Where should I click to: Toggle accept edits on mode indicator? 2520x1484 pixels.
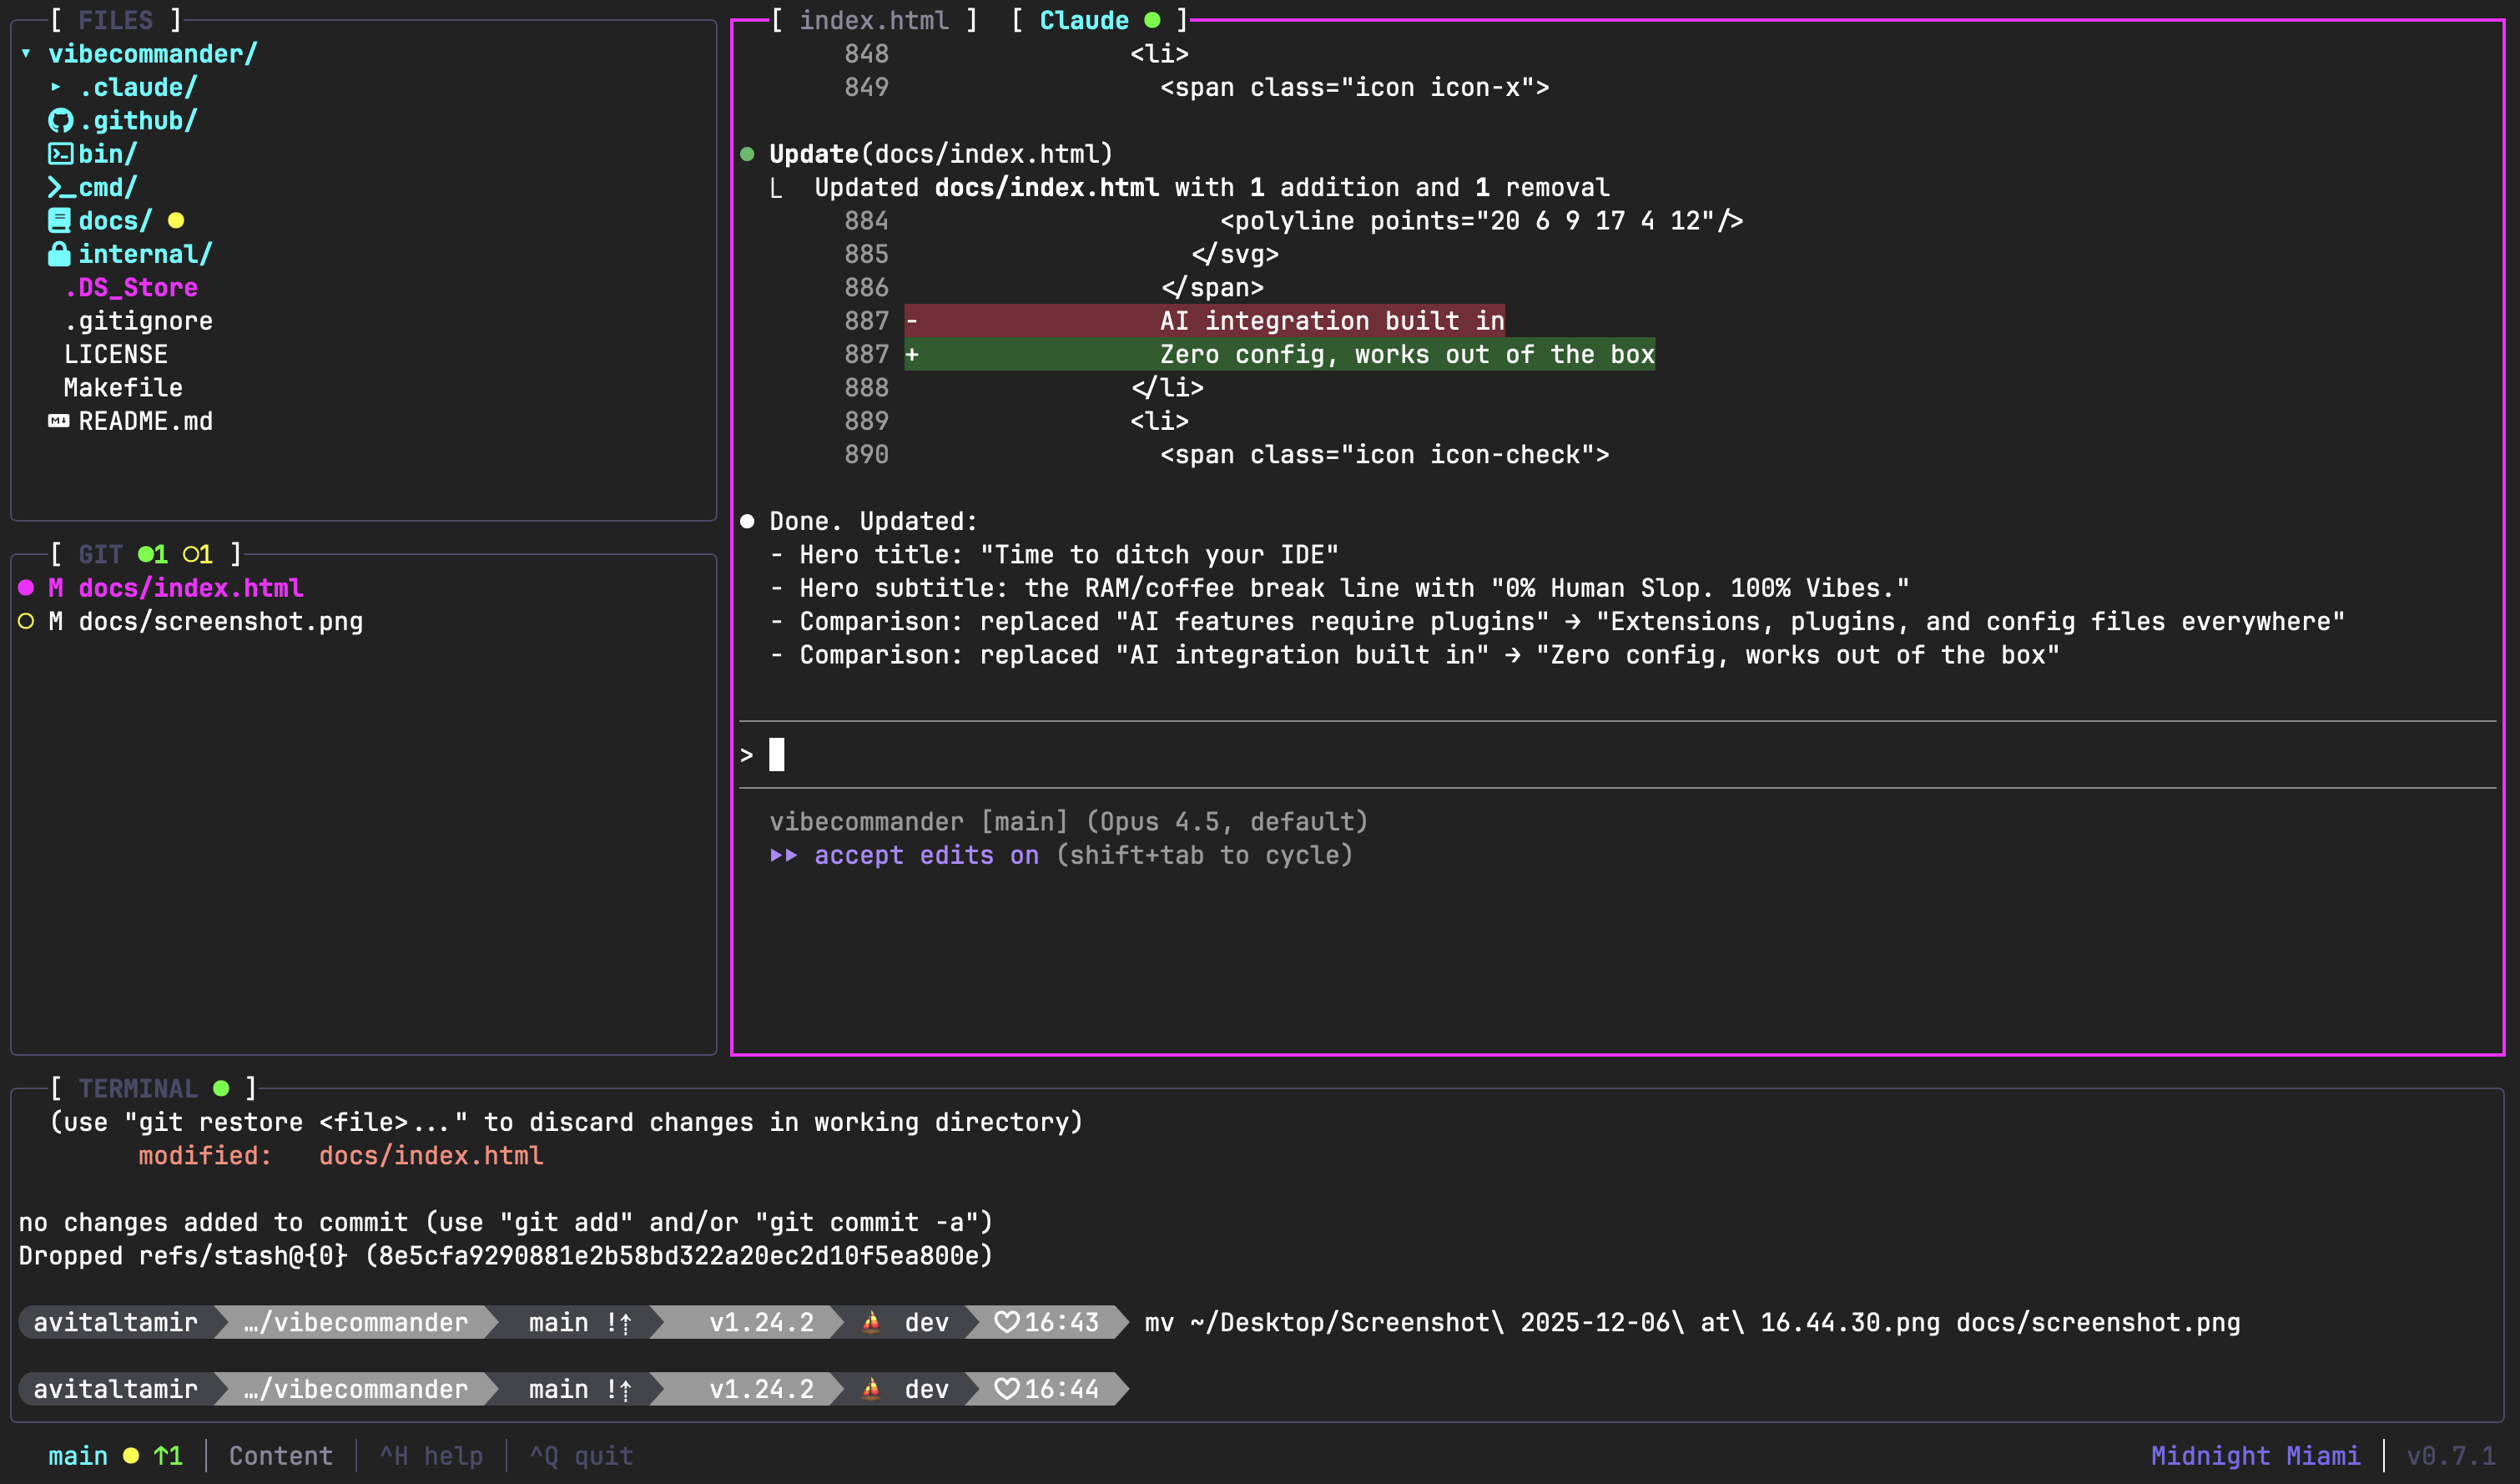point(925,856)
